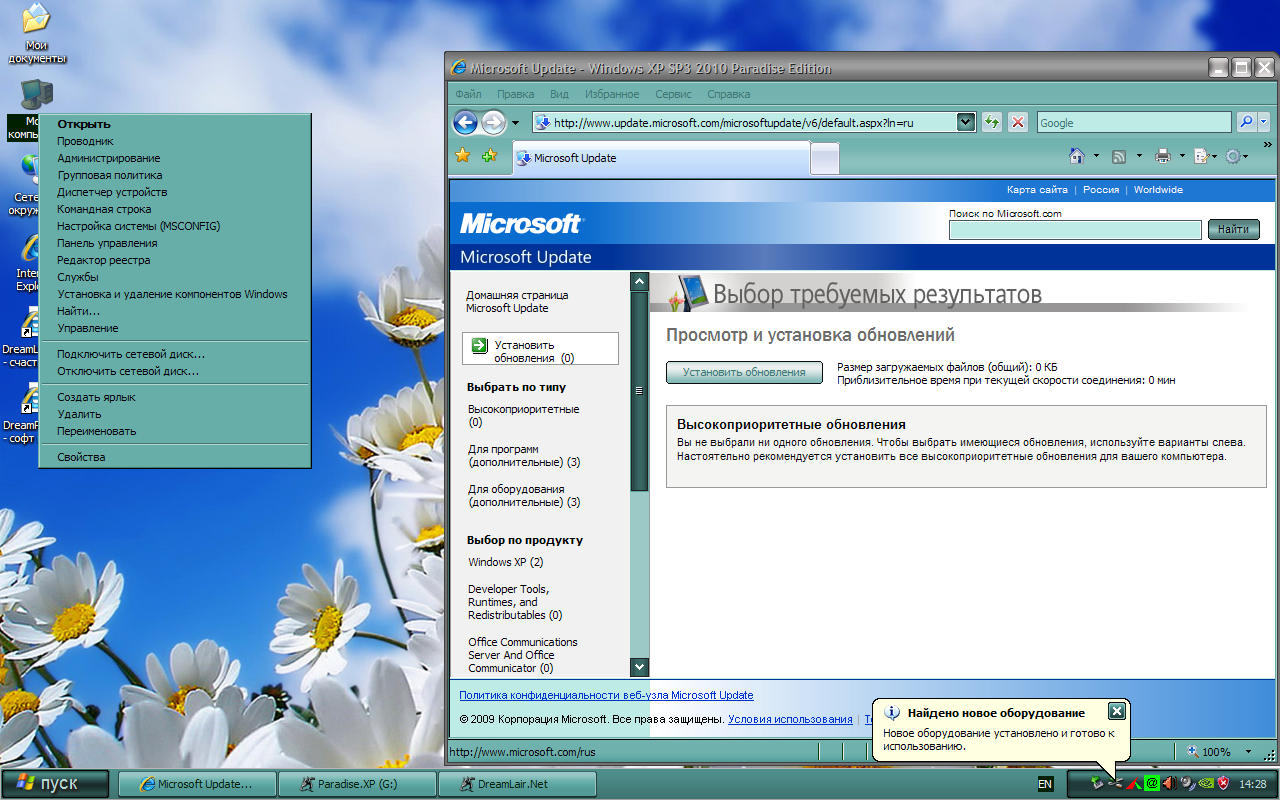Select Диспетчер устройств in context menu
1280x800 pixels.
click(x=112, y=192)
